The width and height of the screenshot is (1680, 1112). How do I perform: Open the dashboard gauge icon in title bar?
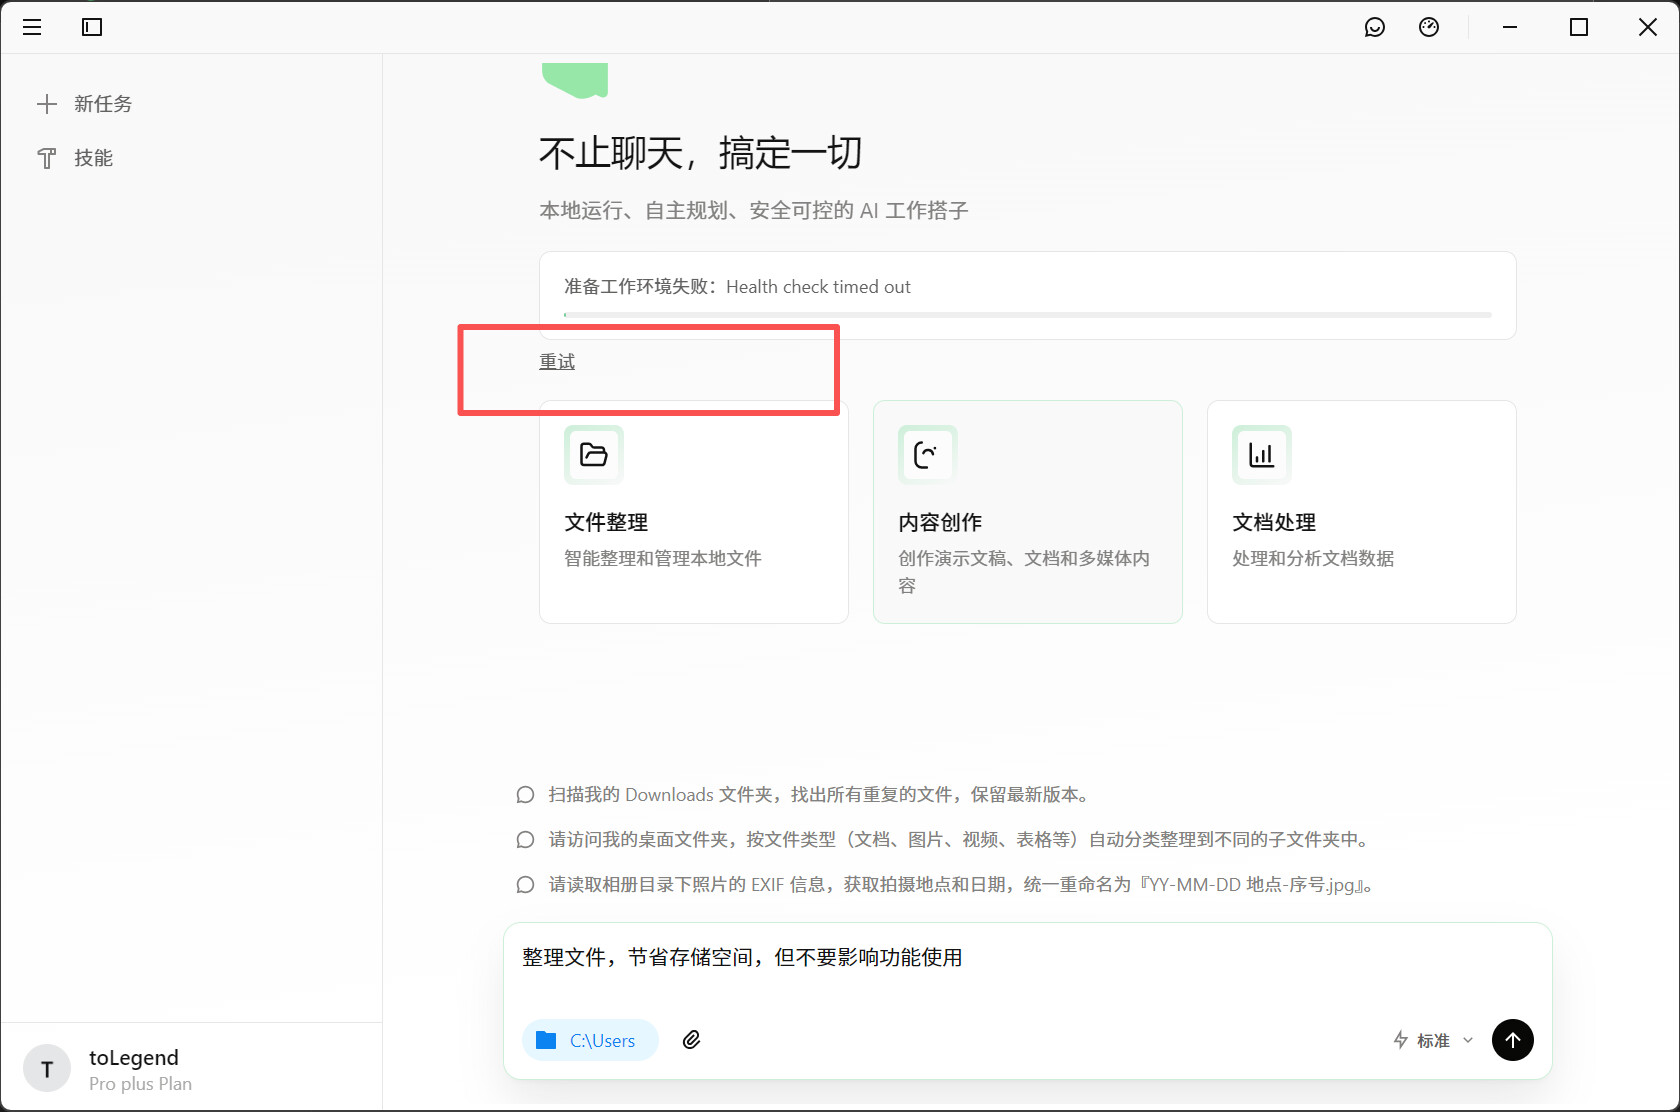(x=1429, y=27)
